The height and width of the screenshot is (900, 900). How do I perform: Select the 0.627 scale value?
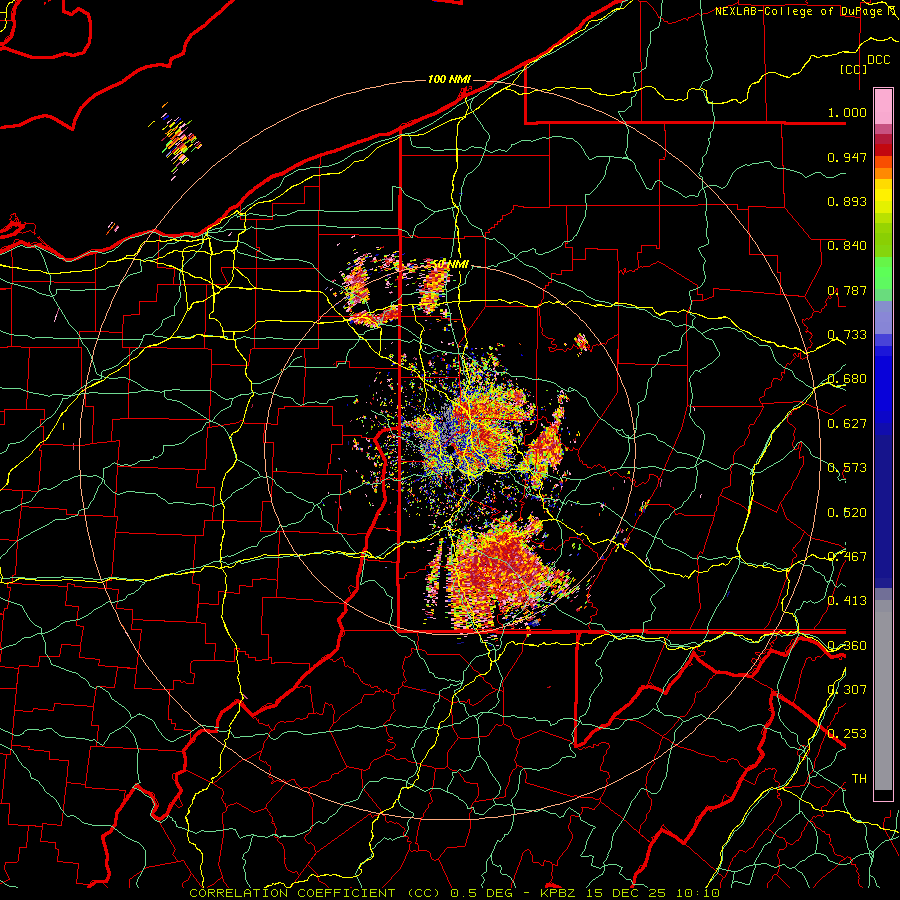pos(847,424)
